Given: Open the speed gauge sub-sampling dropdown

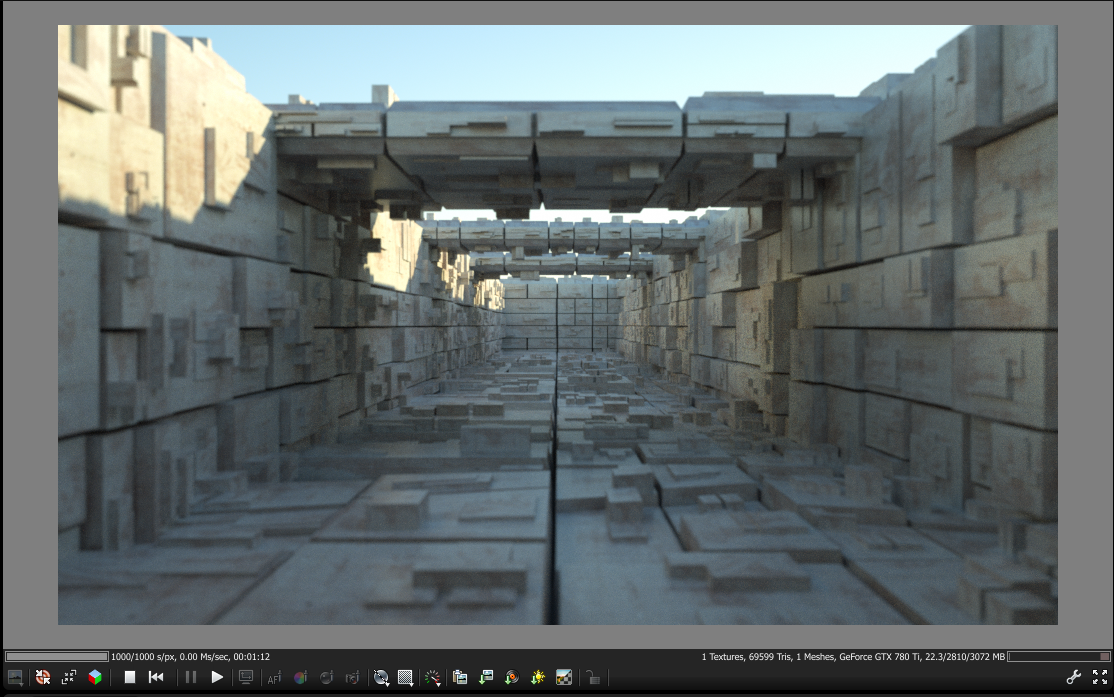Looking at the screenshot, I should point(433,678).
